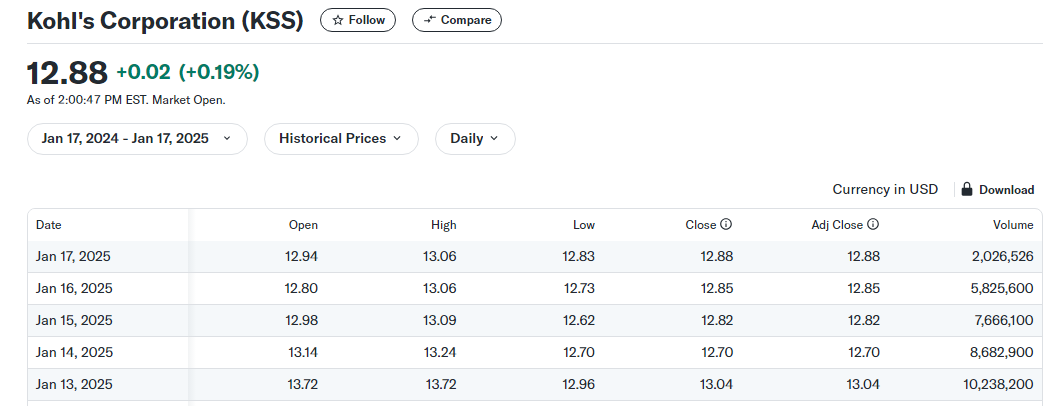1047x406 pixels.
Task: Expand the Historical Prices dropdown
Action: pos(340,139)
